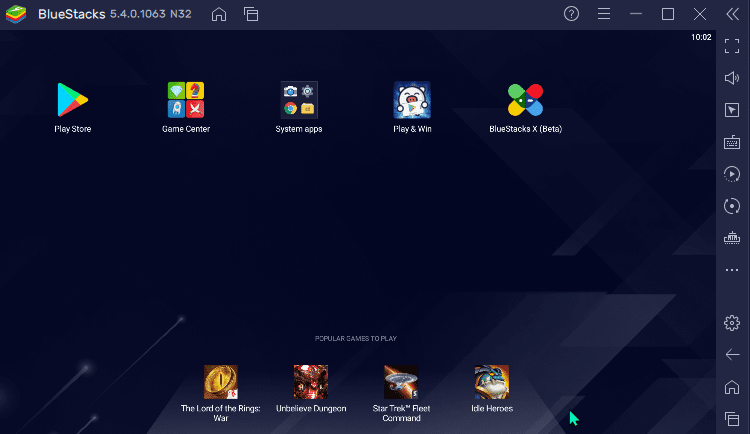Launch BlueStacks X (Beta)
750x434 pixels.
coord(525,100)
